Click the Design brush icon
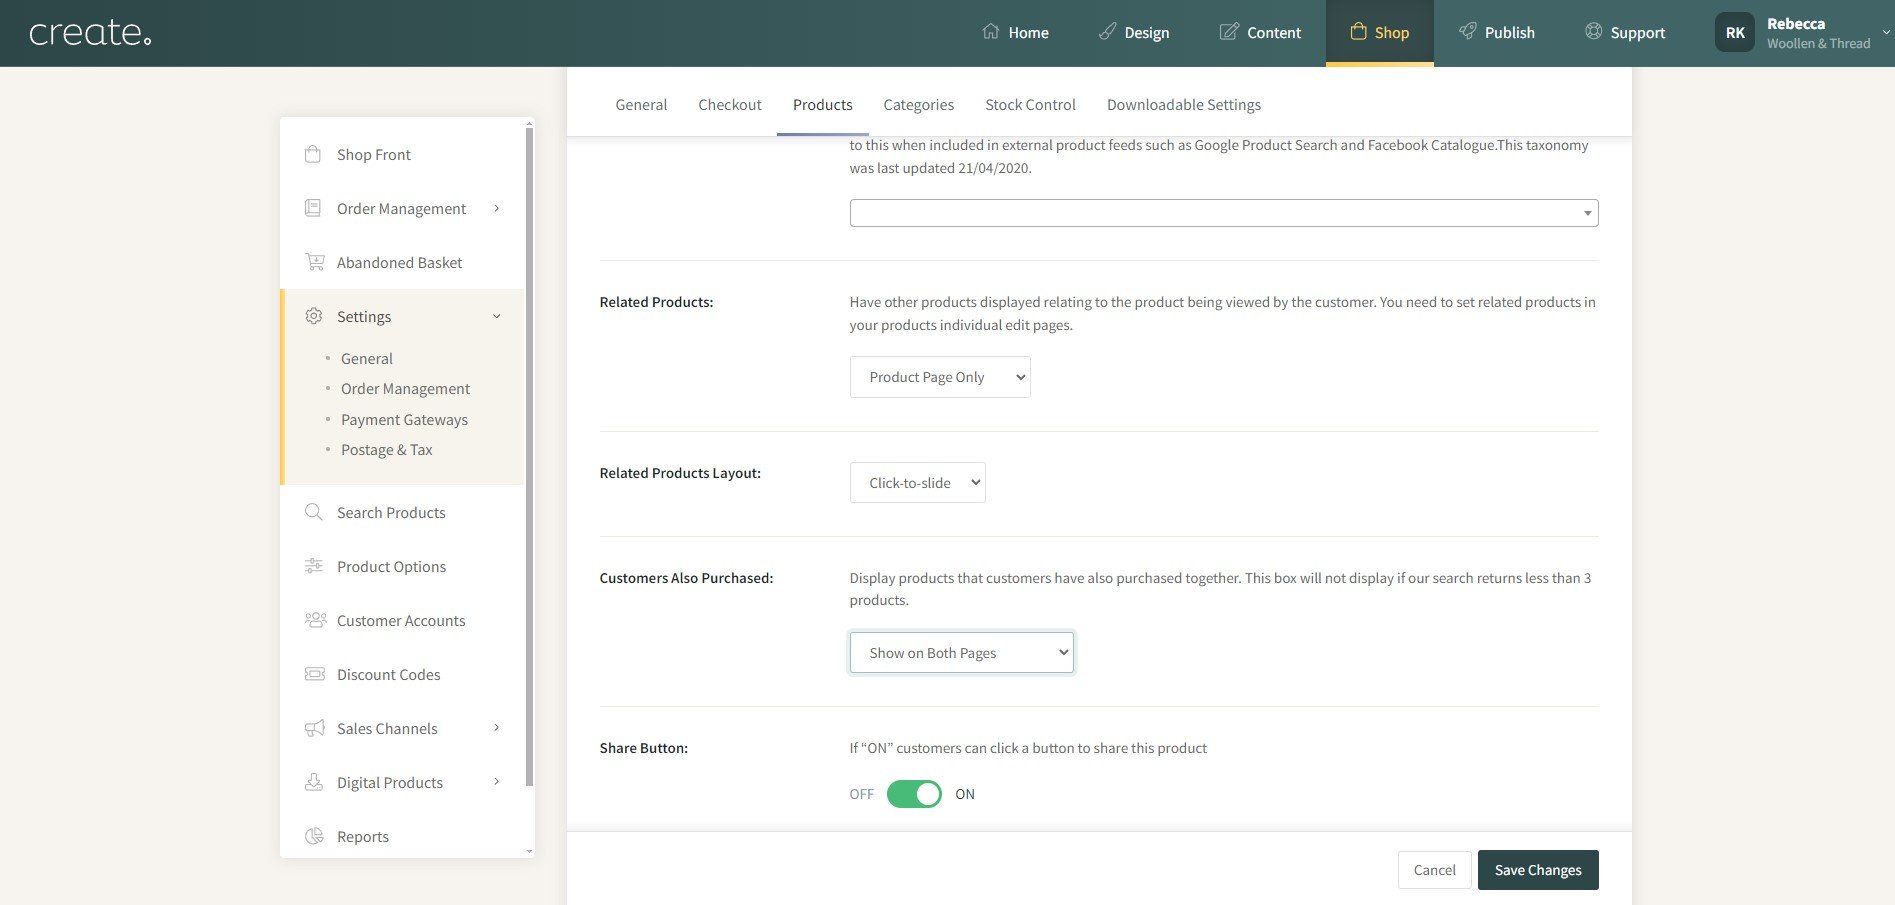Viewport: 1895px width, 905px height. pyautogui.click(x=1107, y=31)
